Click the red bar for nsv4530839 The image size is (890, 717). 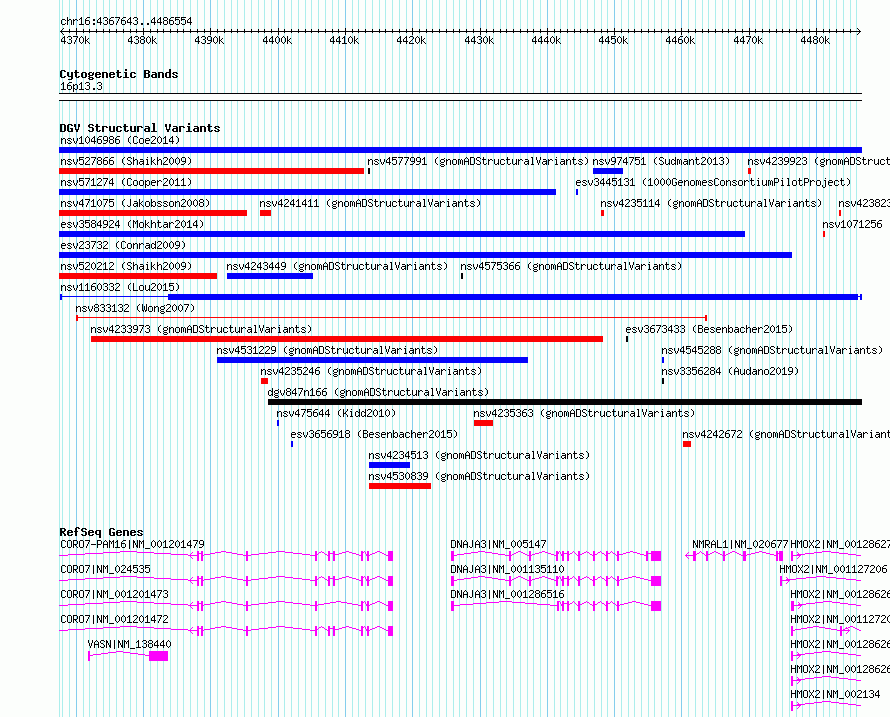pyautogui.click(x=400, y=486)
